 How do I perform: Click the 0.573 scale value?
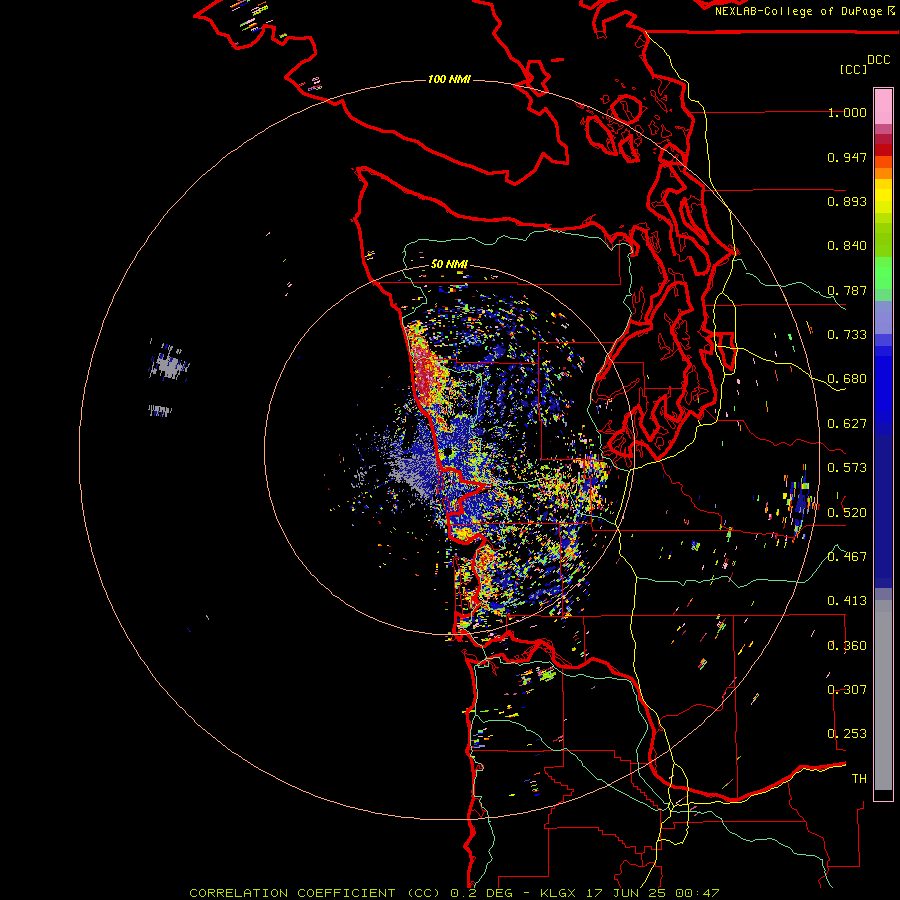(847, 468)
